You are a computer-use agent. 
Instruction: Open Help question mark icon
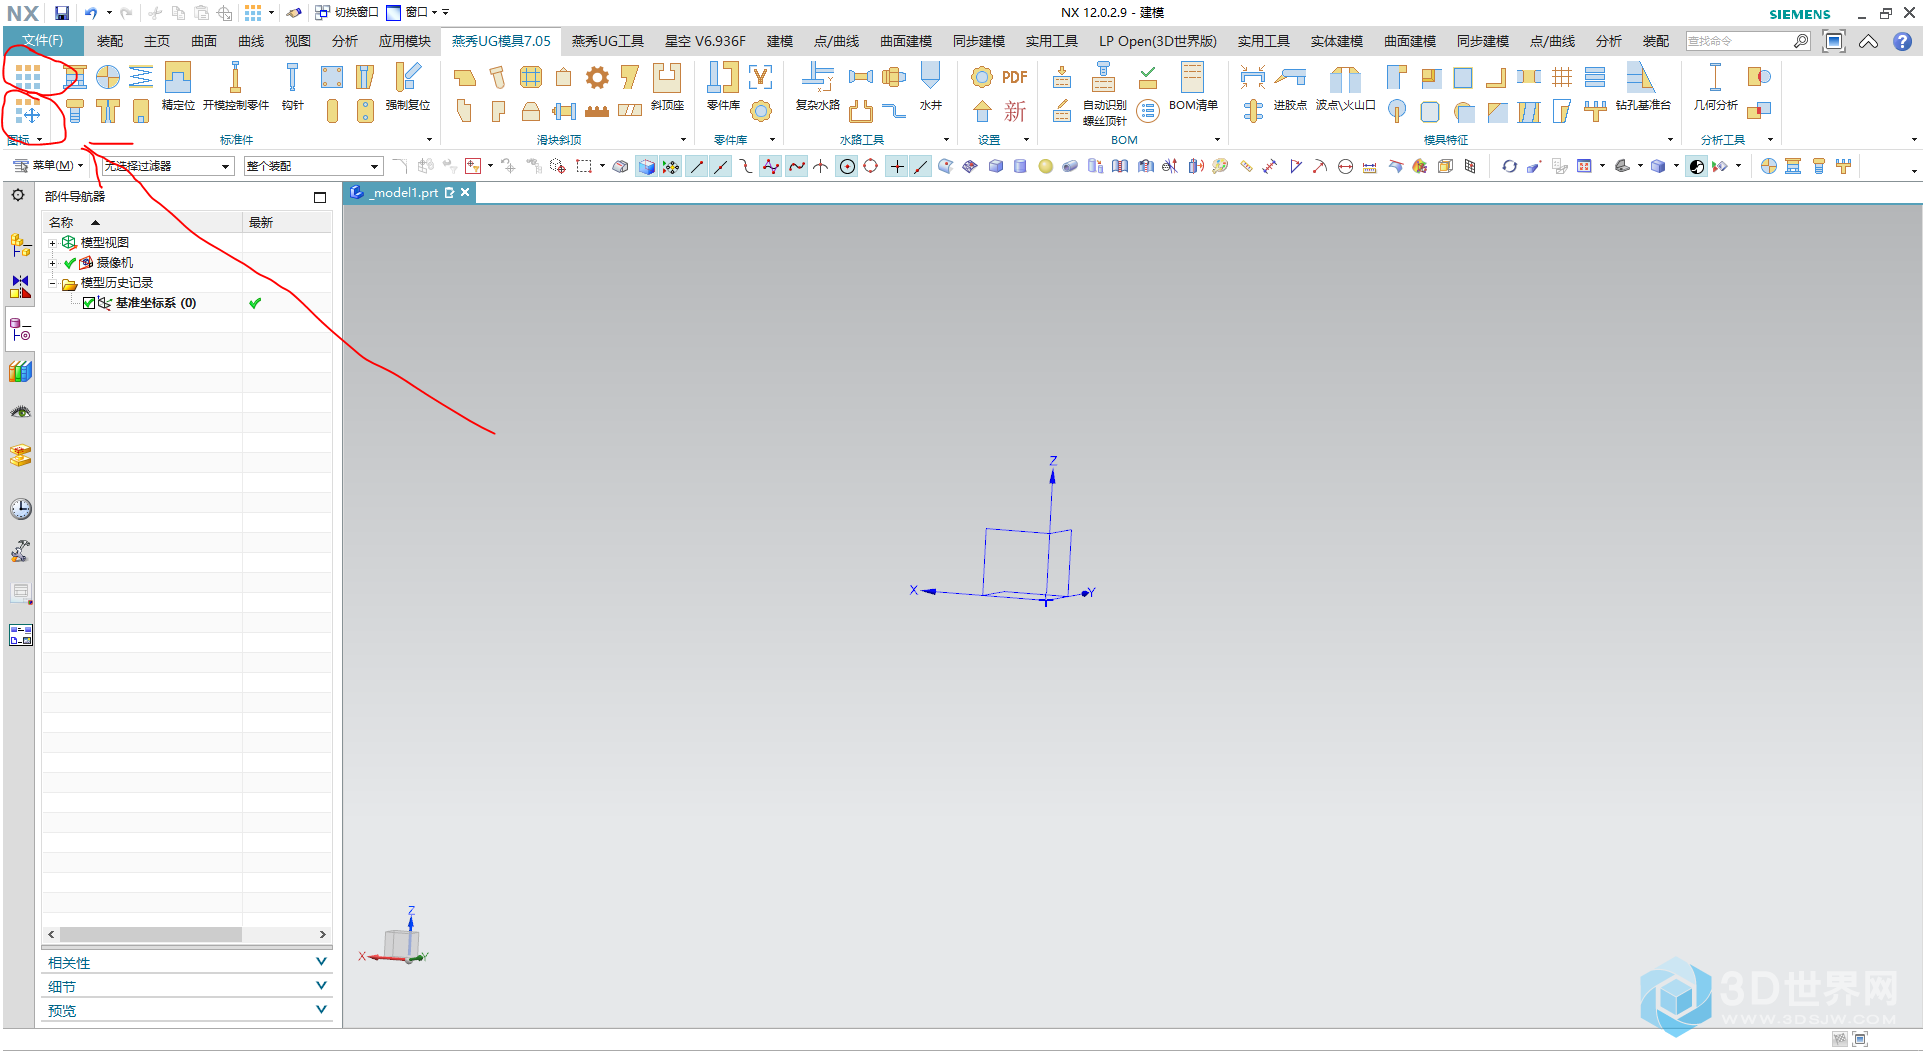point(1902,41)
